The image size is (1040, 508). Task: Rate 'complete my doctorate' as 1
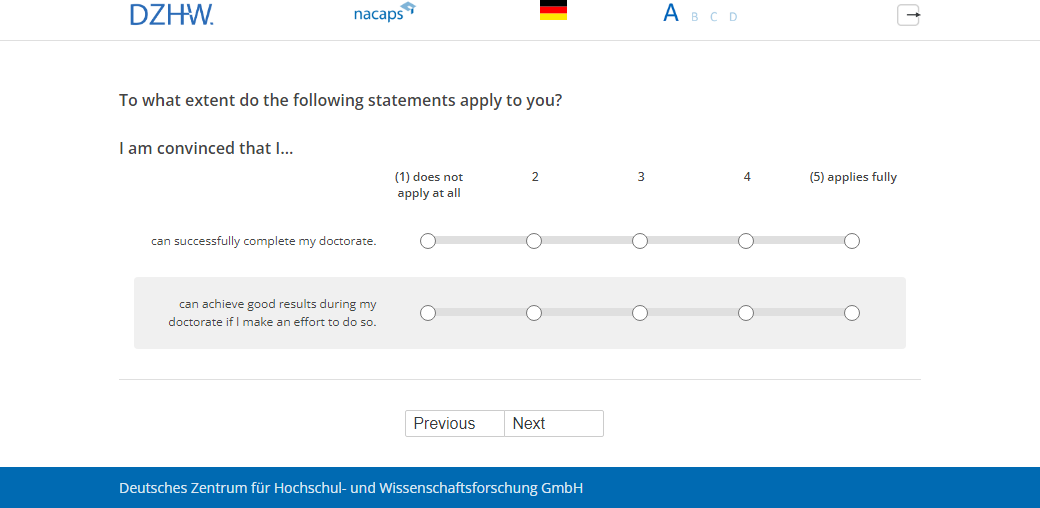(x=428, y=241)
